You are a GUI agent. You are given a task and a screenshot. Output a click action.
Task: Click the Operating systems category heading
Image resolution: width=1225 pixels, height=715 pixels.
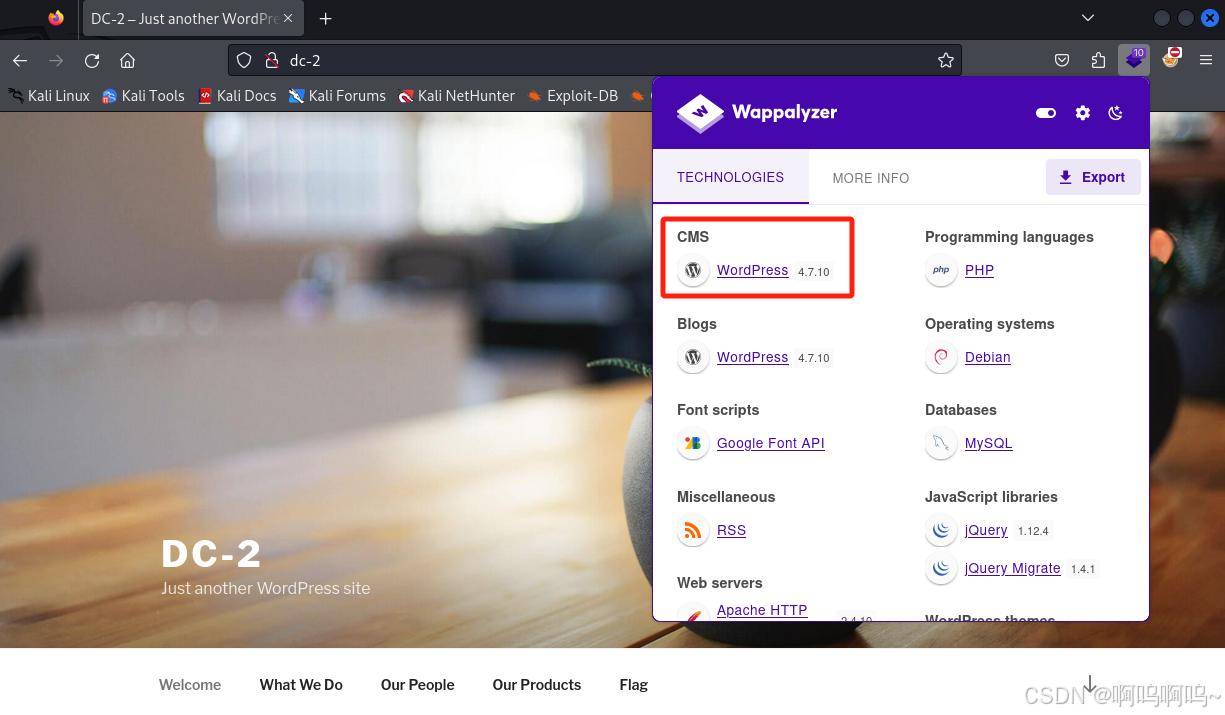pyautogui.click(x=989, y=324)
